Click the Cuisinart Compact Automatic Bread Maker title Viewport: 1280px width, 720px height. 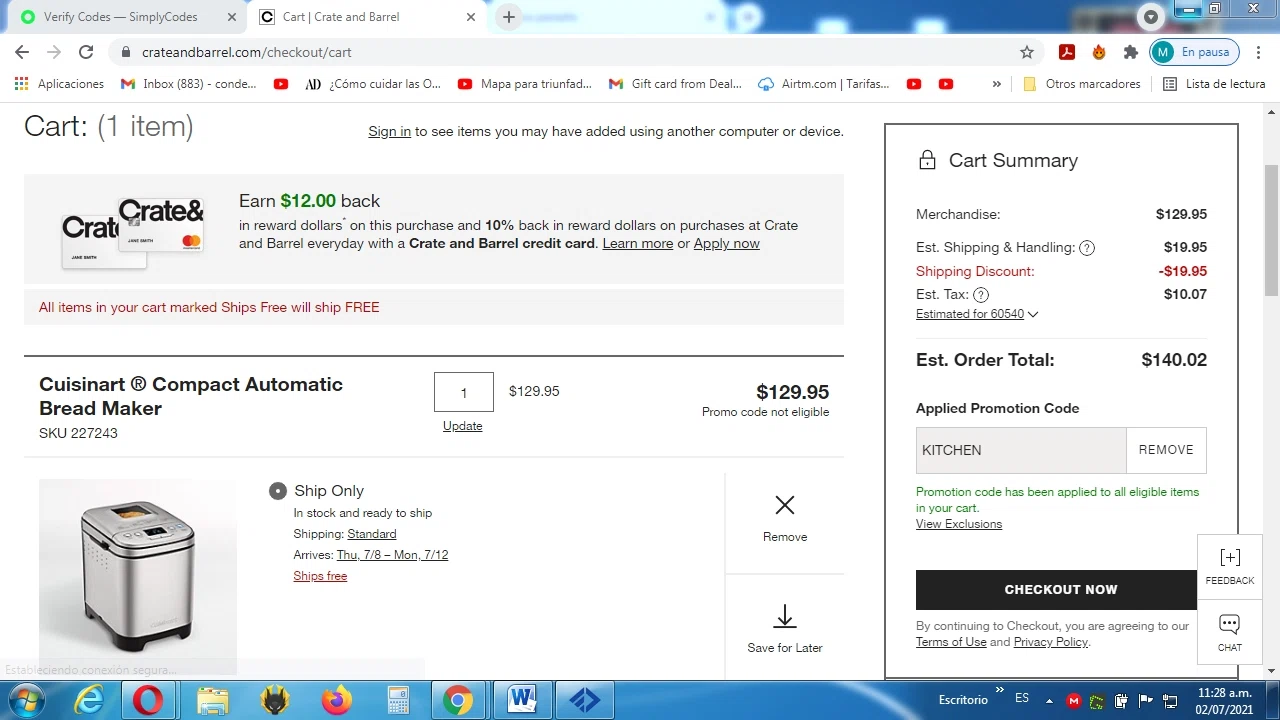pyautogui.click(x=191, y=396)
